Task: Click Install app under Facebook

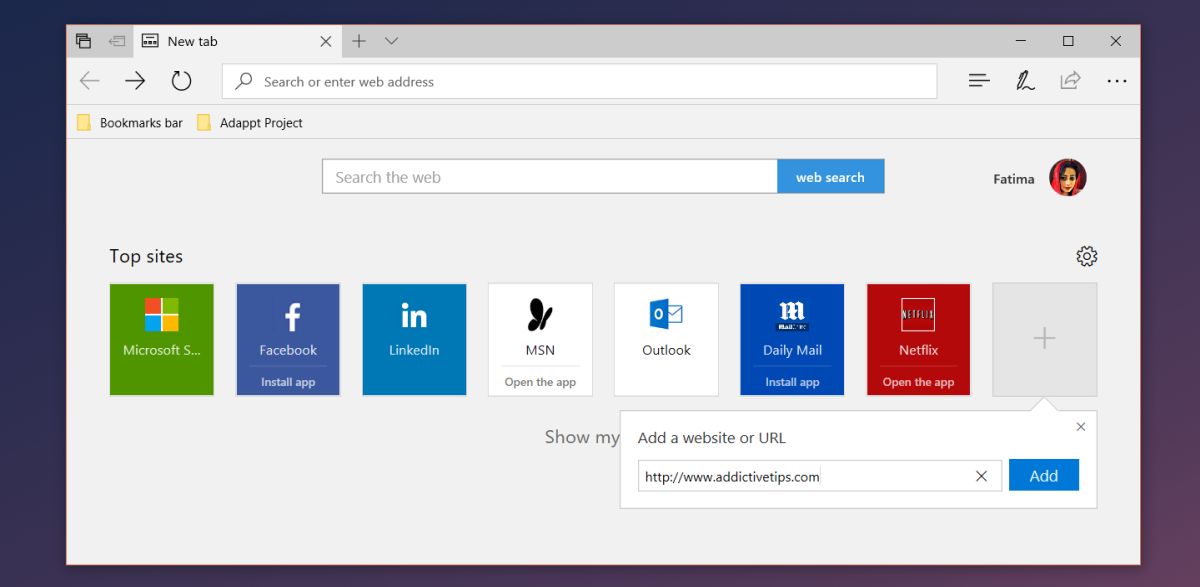Action: 288,382
